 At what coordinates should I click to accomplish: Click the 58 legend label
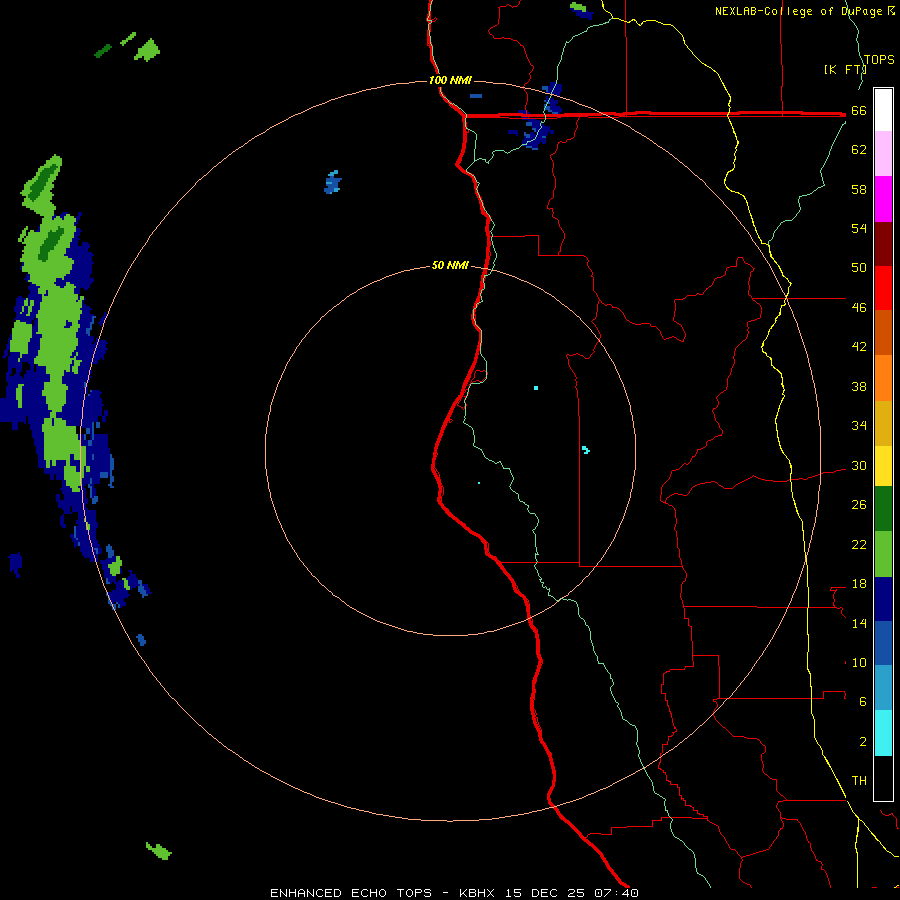click(x=859, y=189)
